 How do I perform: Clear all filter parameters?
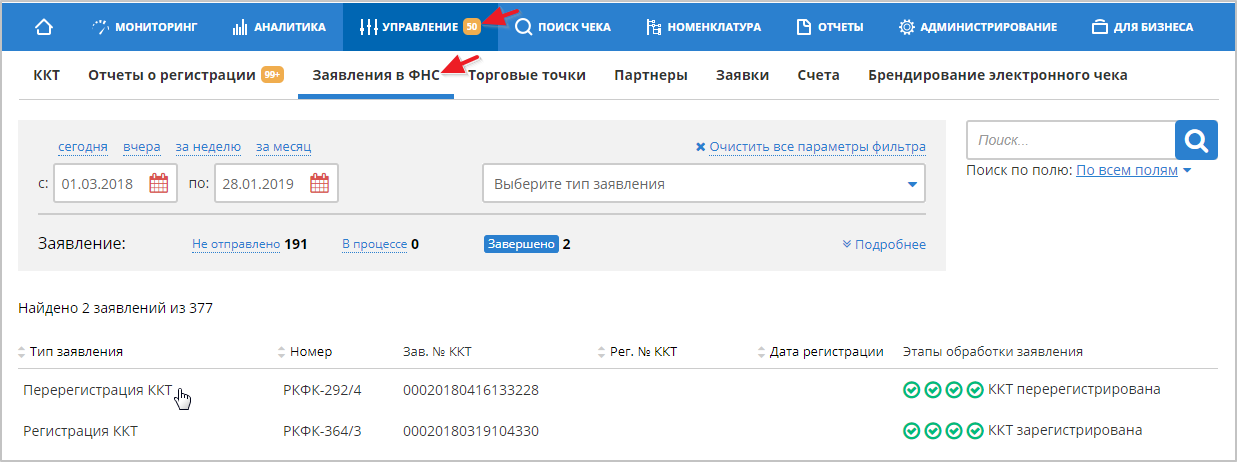810,147
